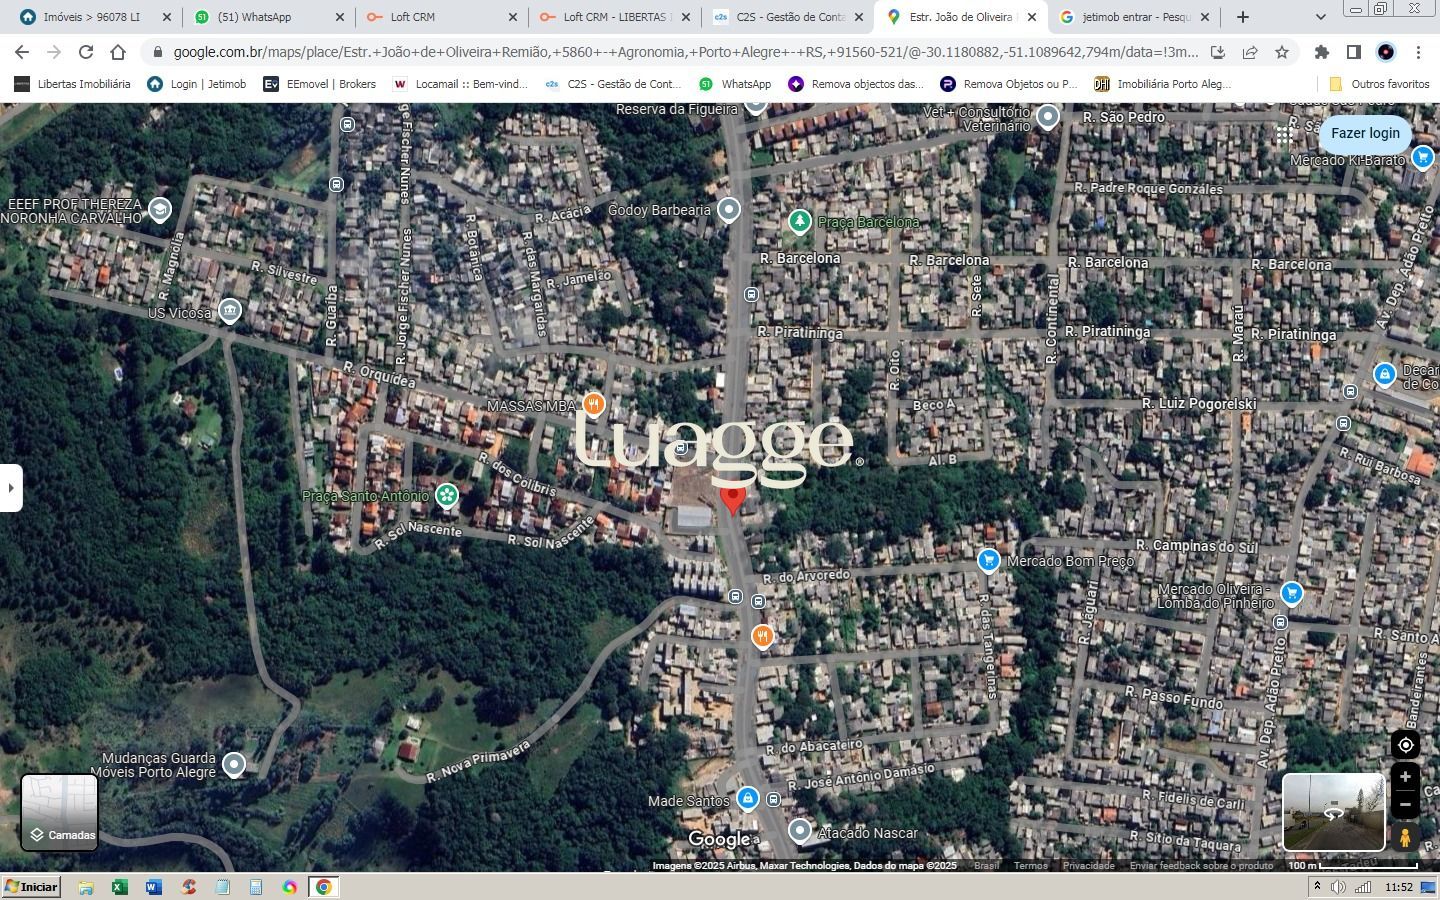Open the Termos link at bottom
Viewport: 1440px width, 900px height.
[1030, 866]
